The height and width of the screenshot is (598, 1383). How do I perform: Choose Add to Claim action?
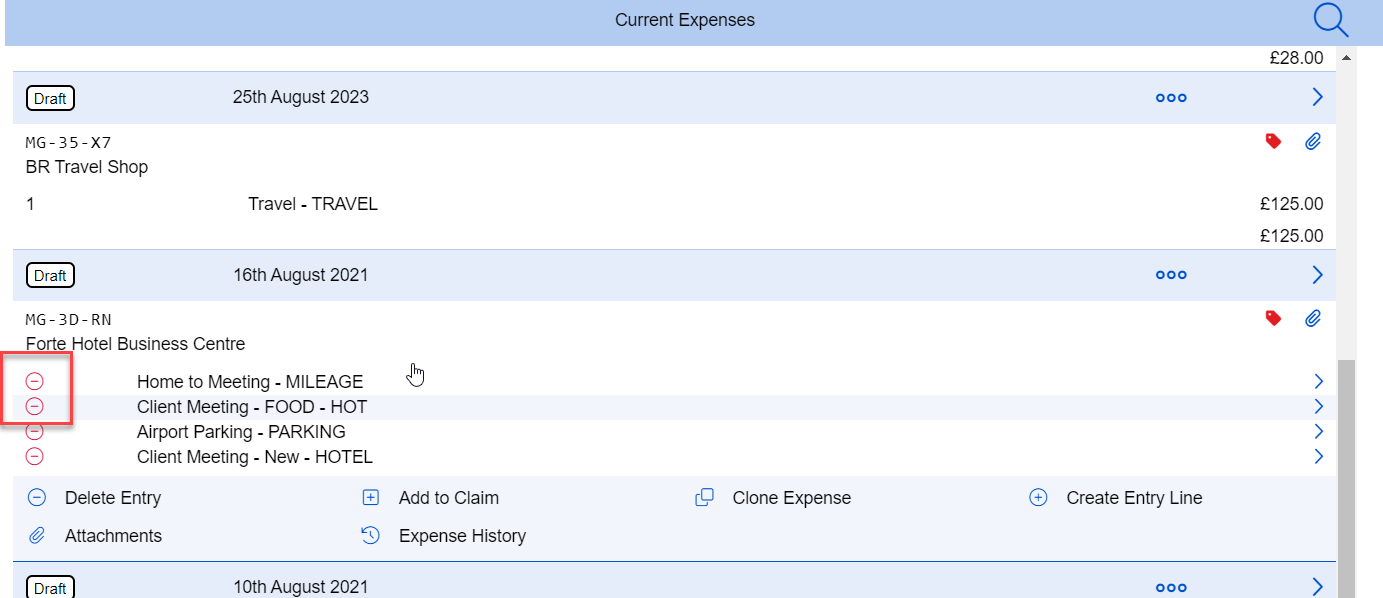coord(449,498)
